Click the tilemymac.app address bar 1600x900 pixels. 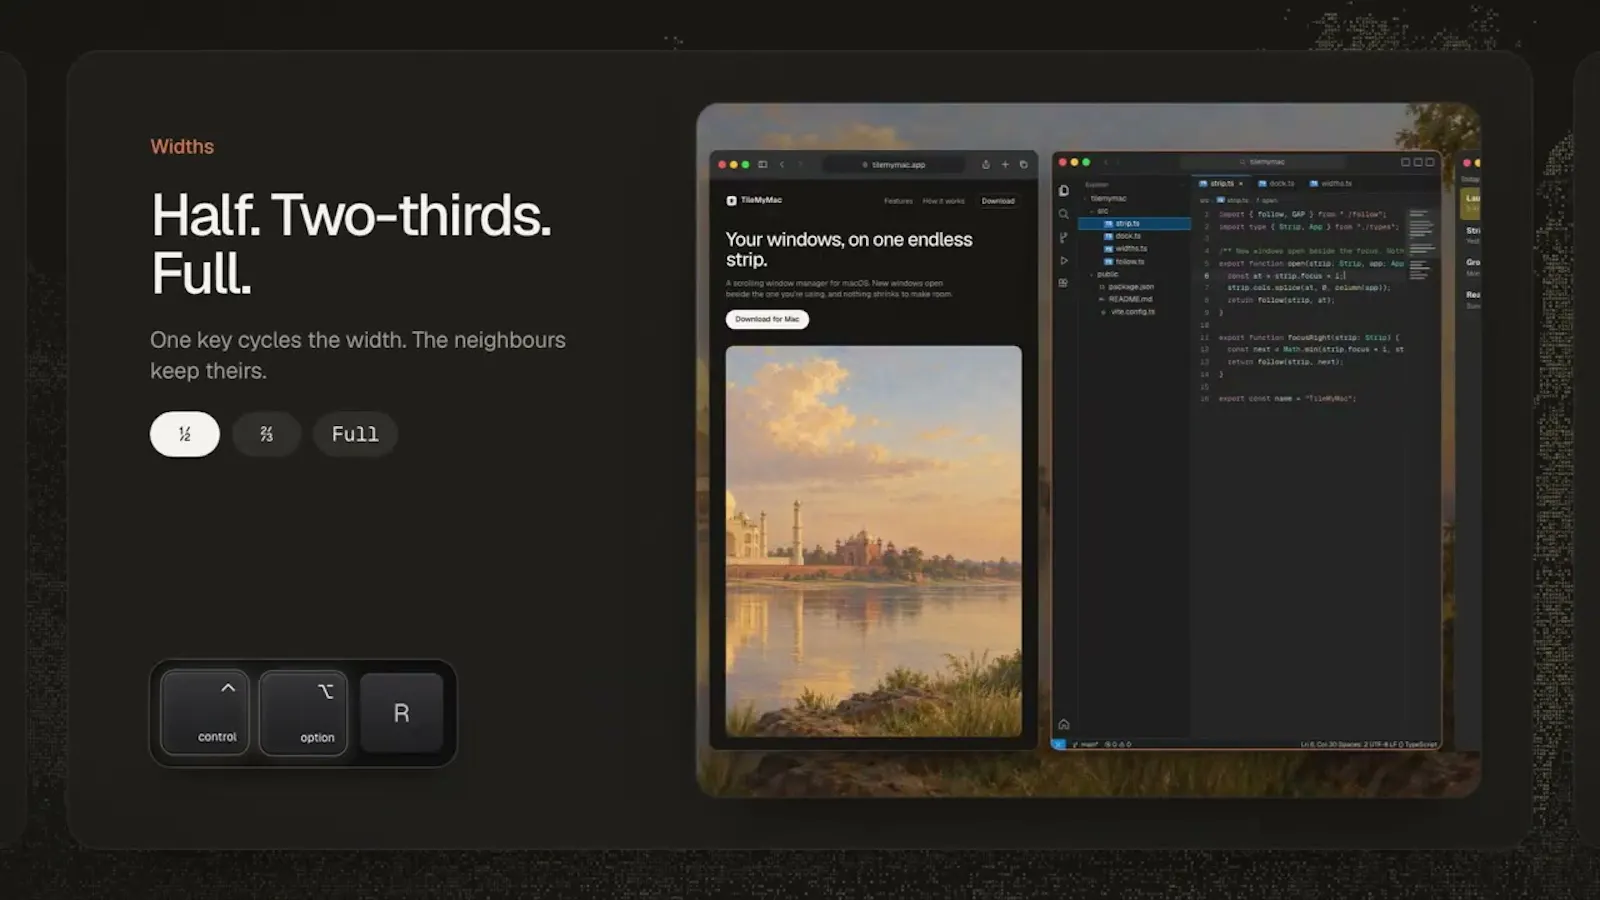(x=894, y=164)
